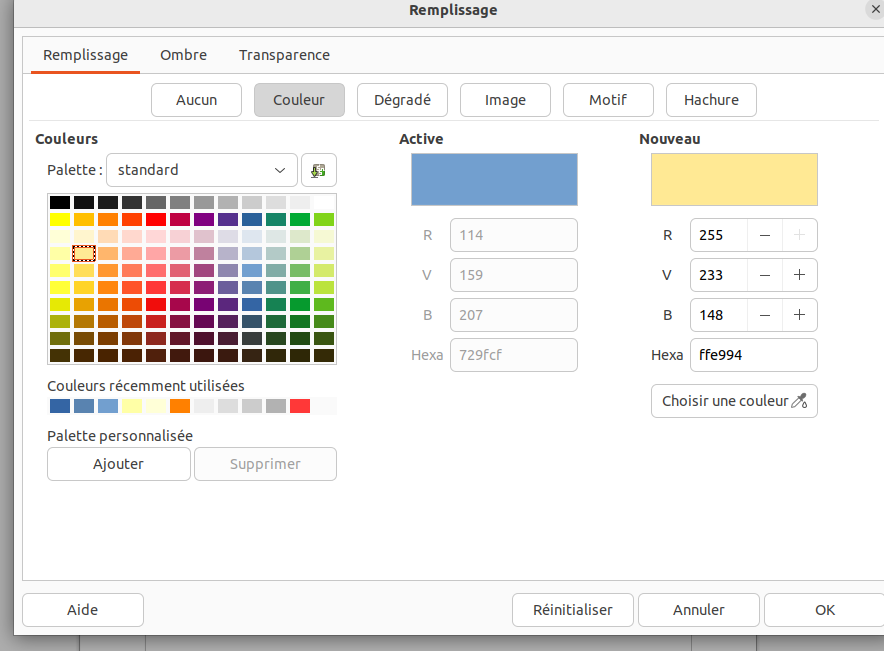Confirm with the OK button
This screenshot has width=884, height=651.
click(x=824, y=610)
